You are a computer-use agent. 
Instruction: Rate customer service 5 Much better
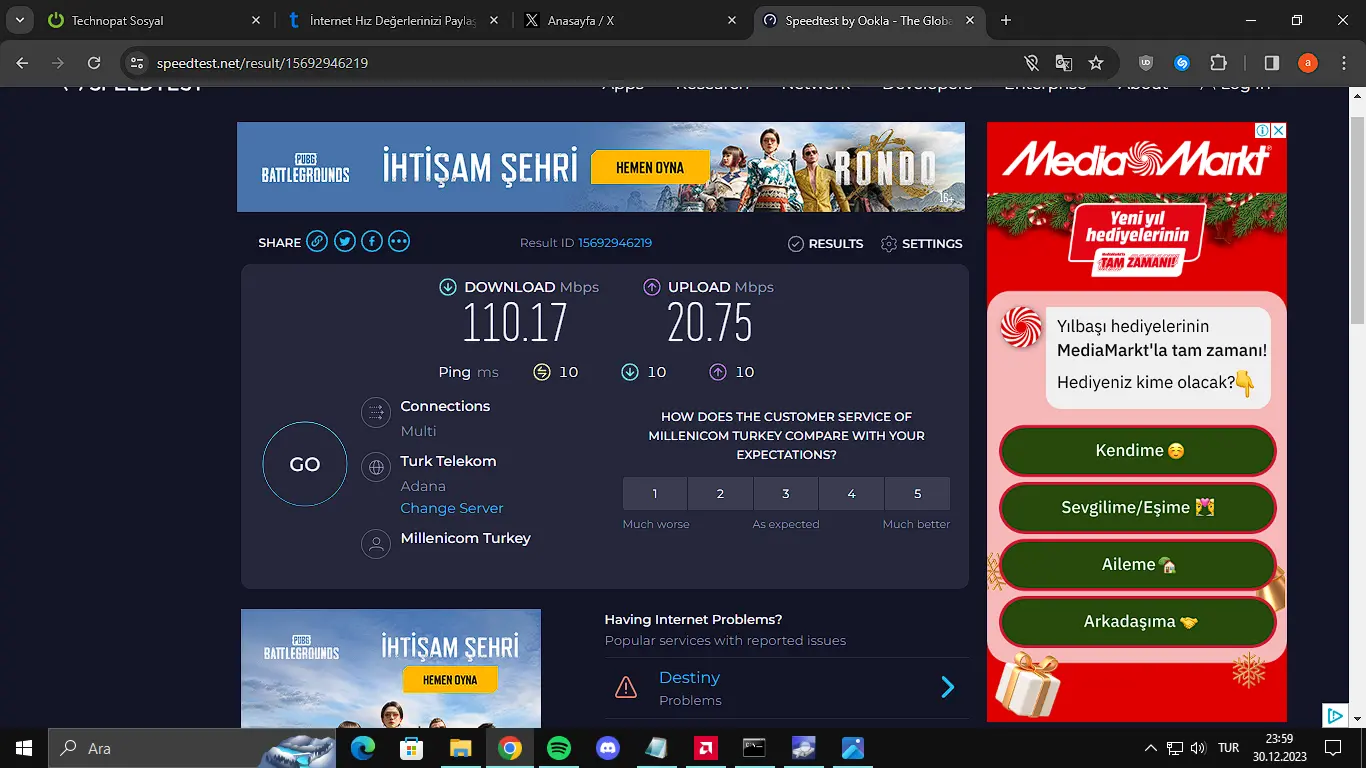917,494
